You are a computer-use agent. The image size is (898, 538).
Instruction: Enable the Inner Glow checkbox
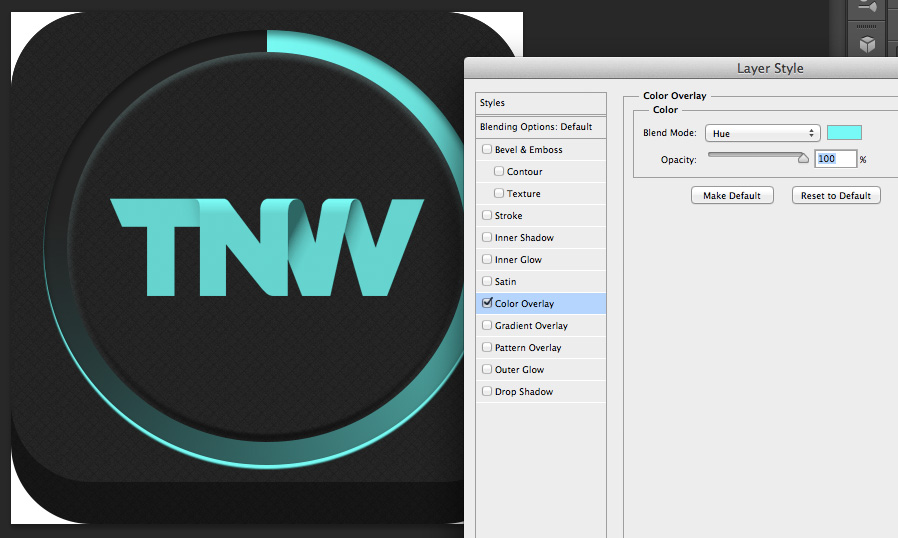point(487,259)
